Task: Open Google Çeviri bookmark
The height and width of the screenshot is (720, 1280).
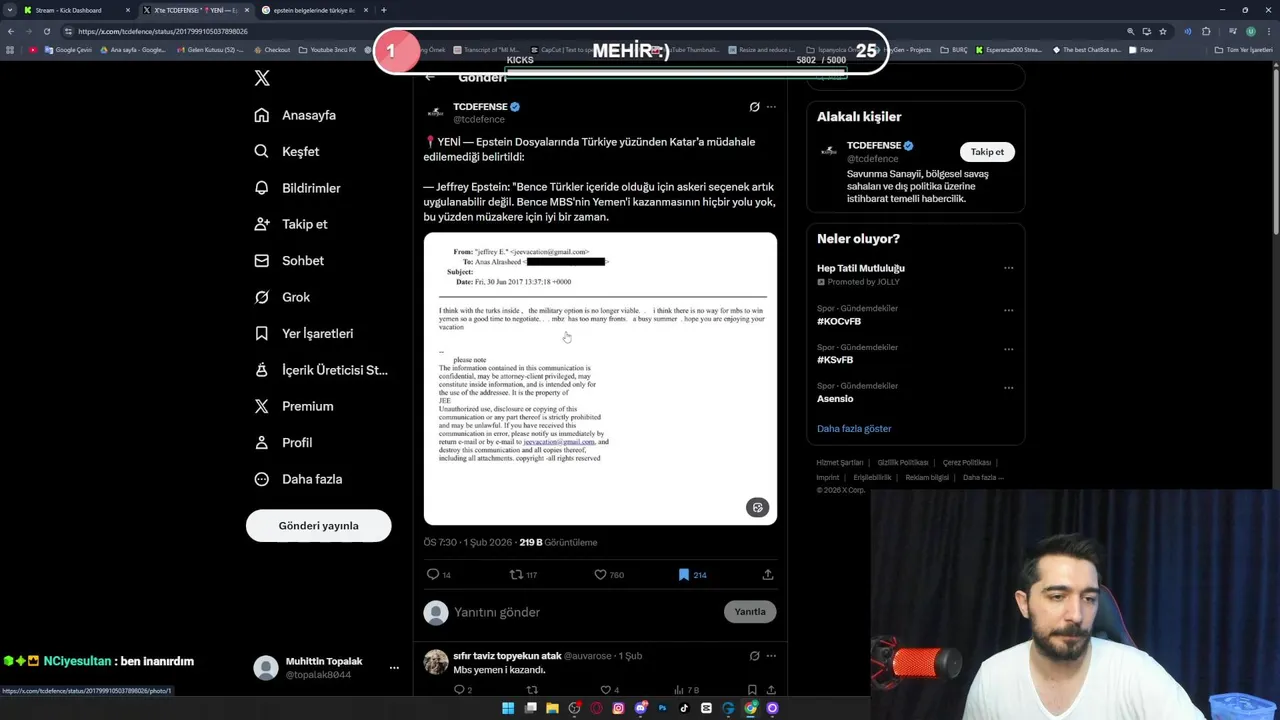Action: pos(68,49)
